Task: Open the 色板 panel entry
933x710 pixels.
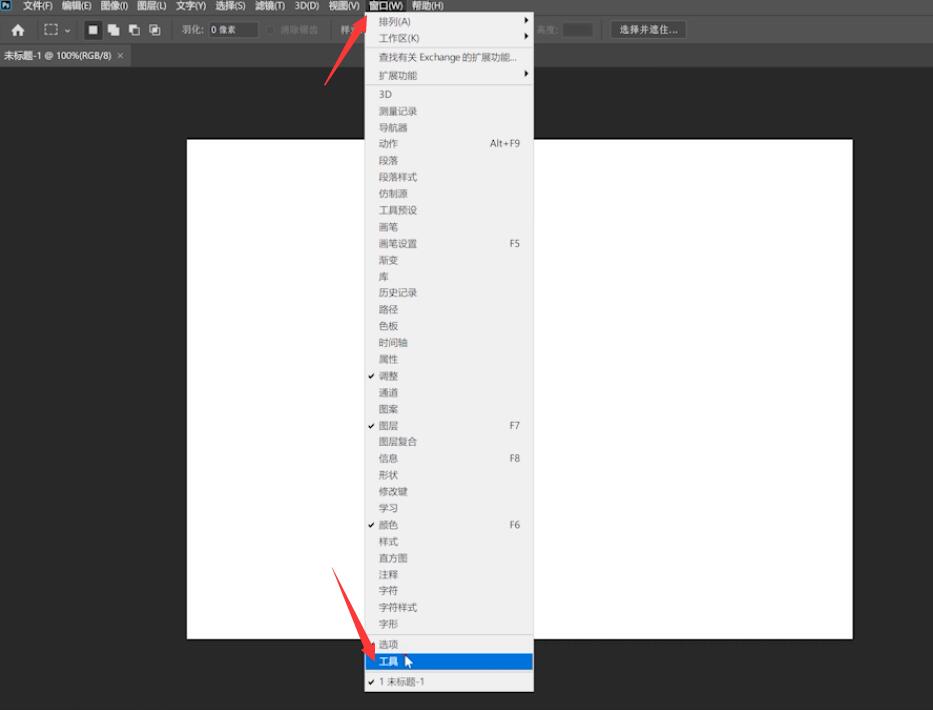Action: click(x=449, y=326)
